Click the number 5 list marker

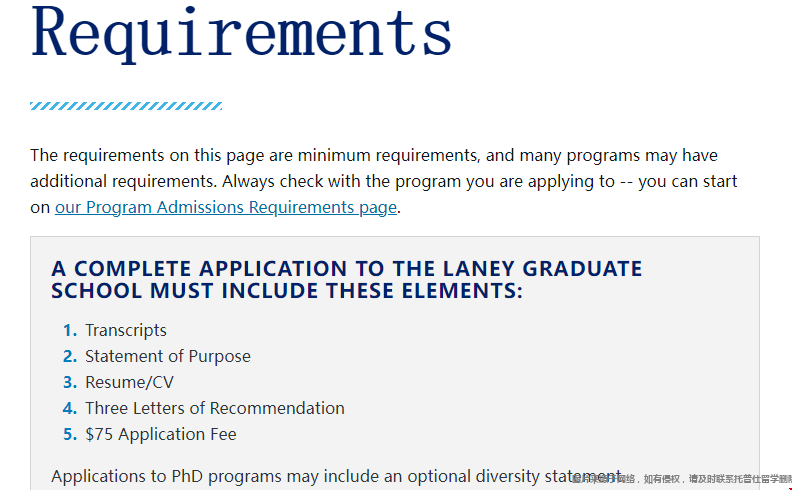tap(70, 434)
